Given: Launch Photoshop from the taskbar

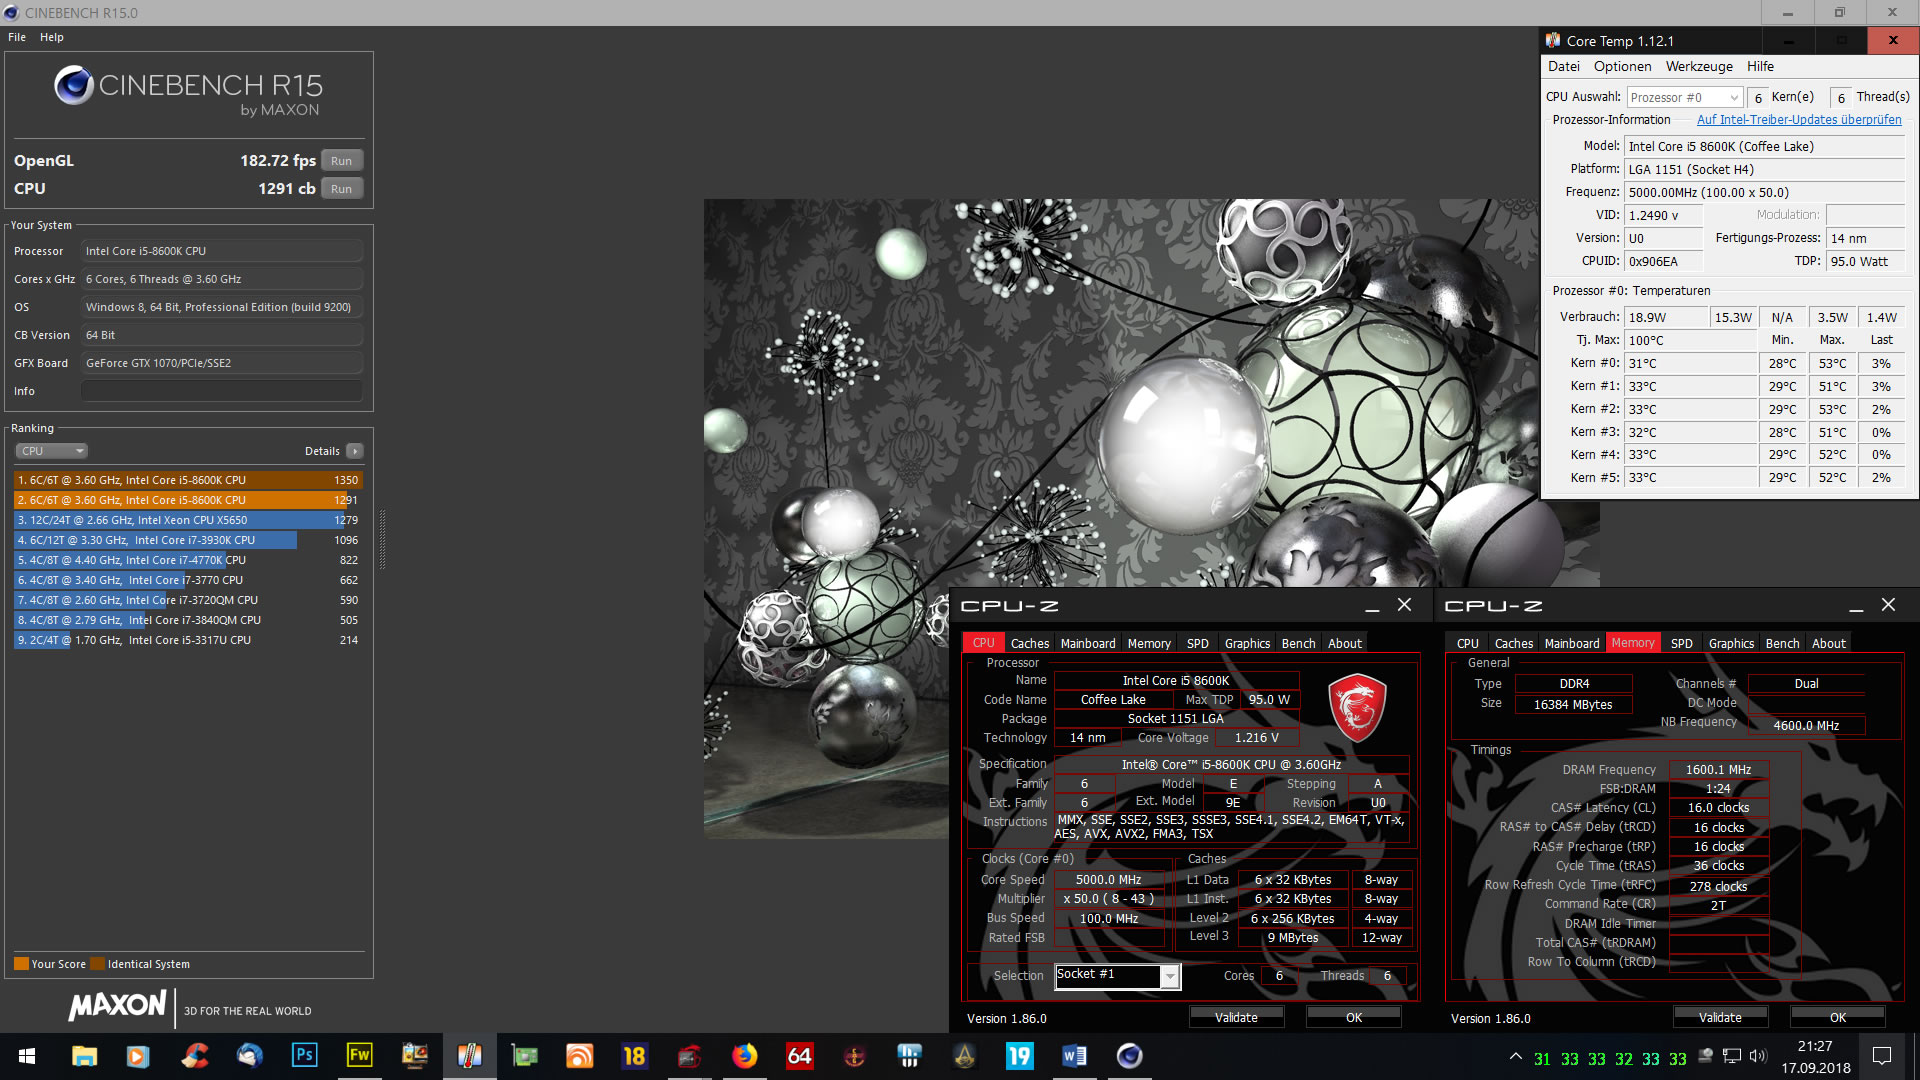Looking at the screenshot, I should (304, 1056).
